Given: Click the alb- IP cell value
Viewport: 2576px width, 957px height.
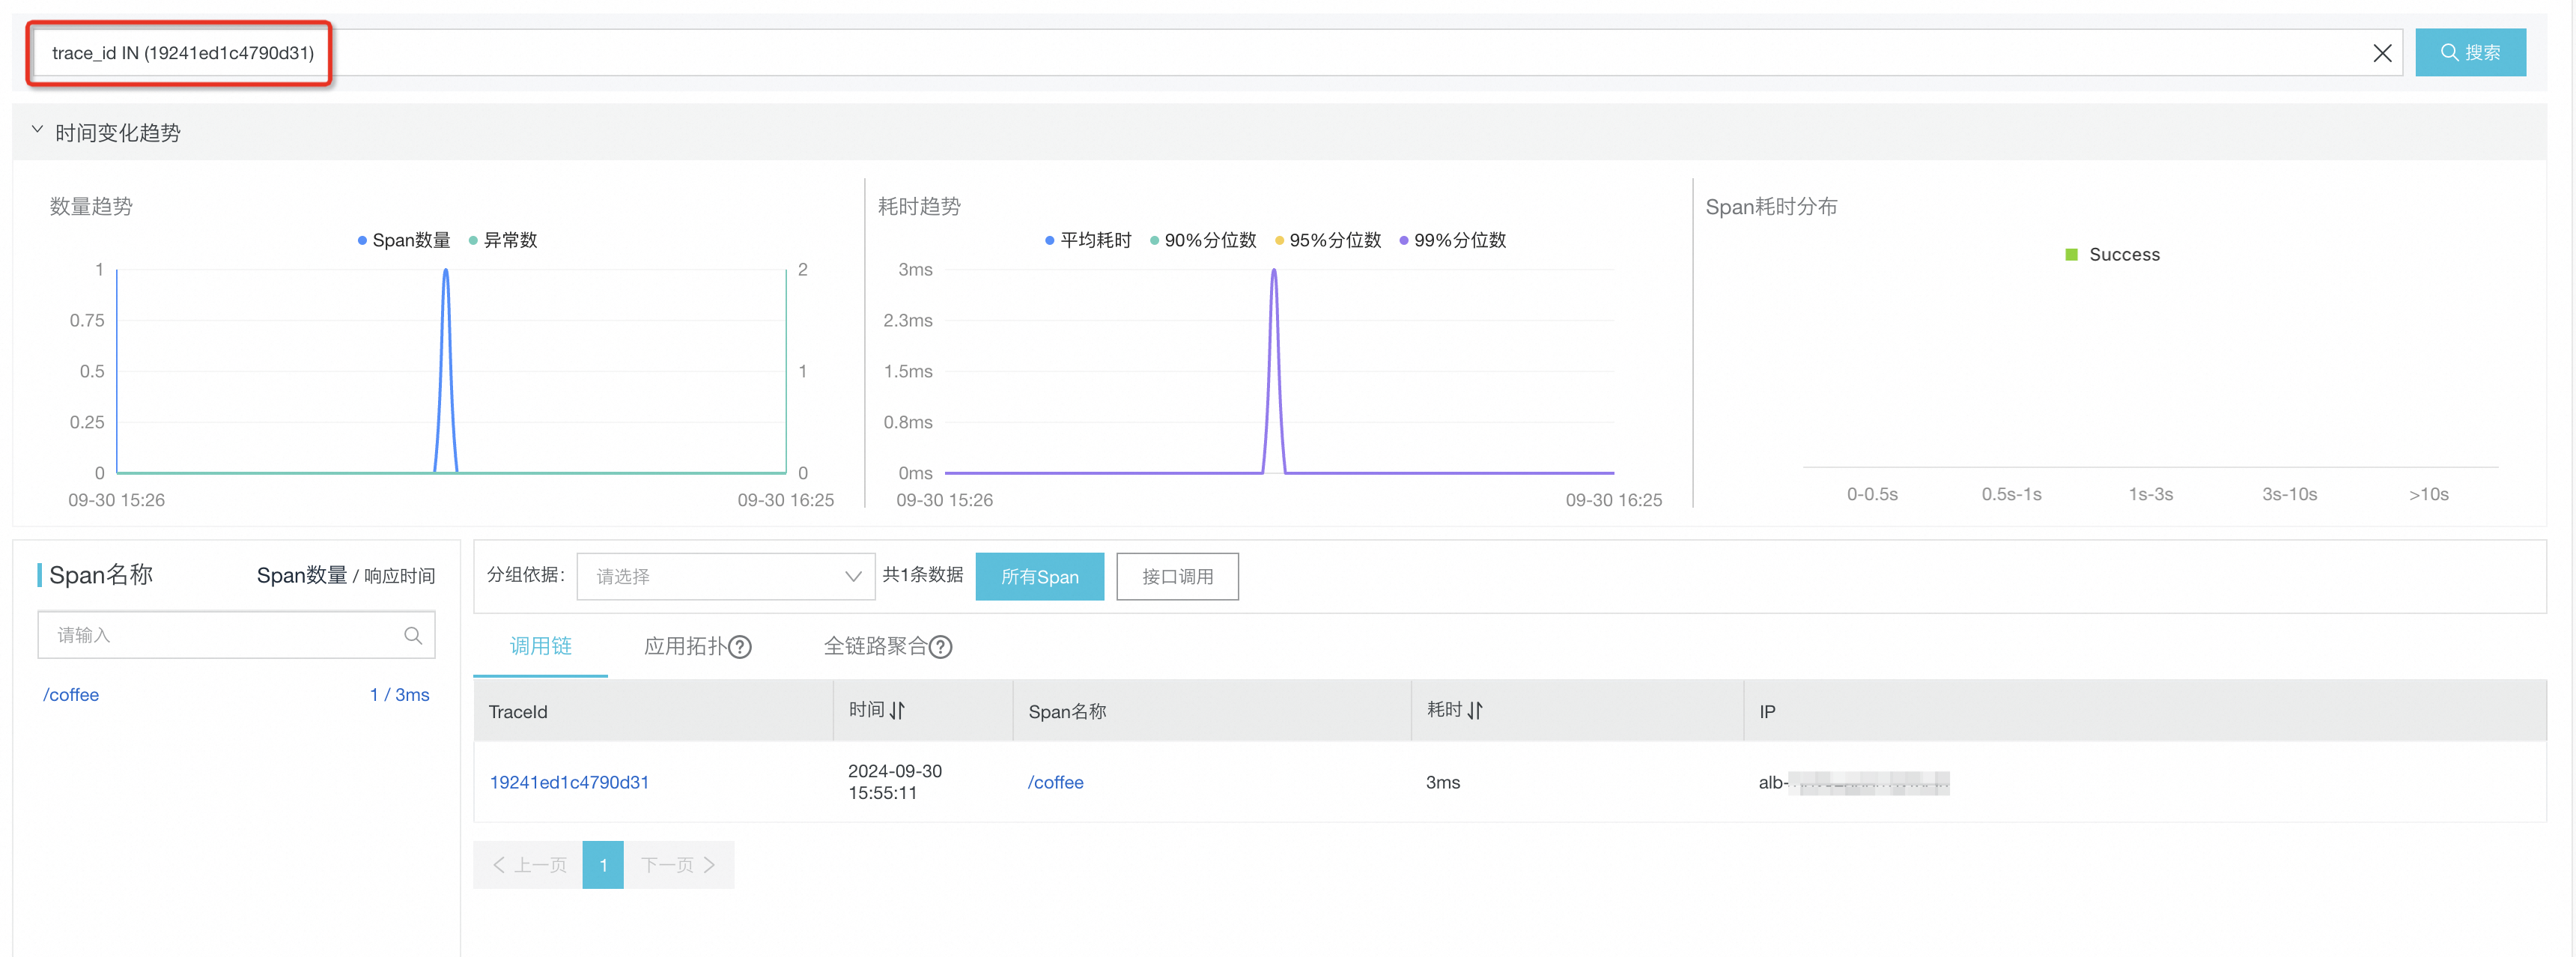Looking at the screenshot, I should (x=1853, y=782).
